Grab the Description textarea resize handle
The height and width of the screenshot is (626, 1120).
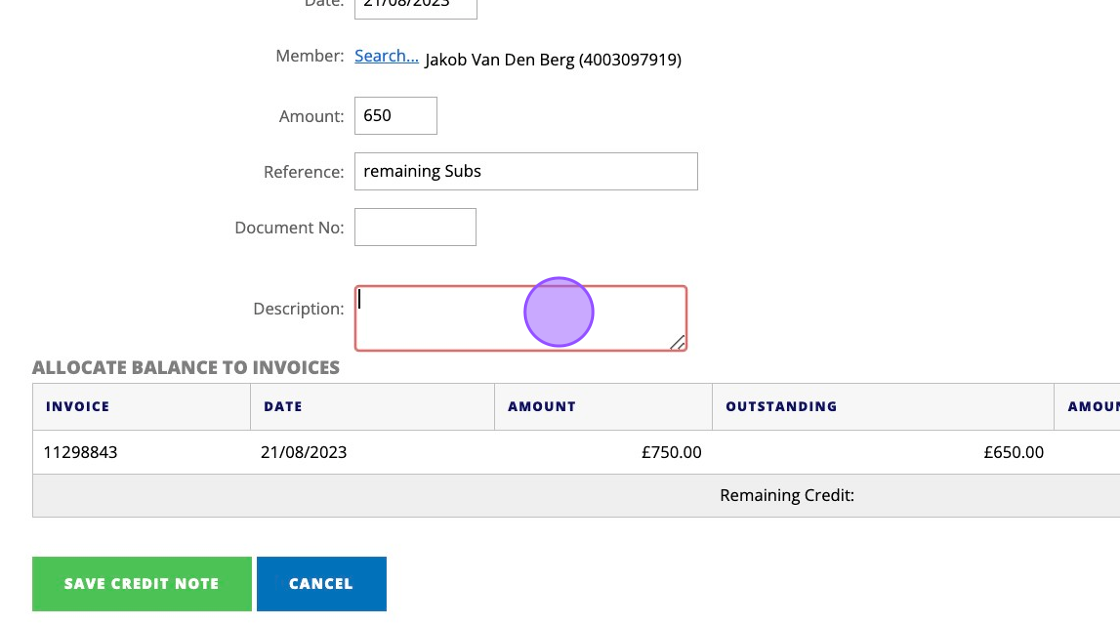(x=677, y=342)
